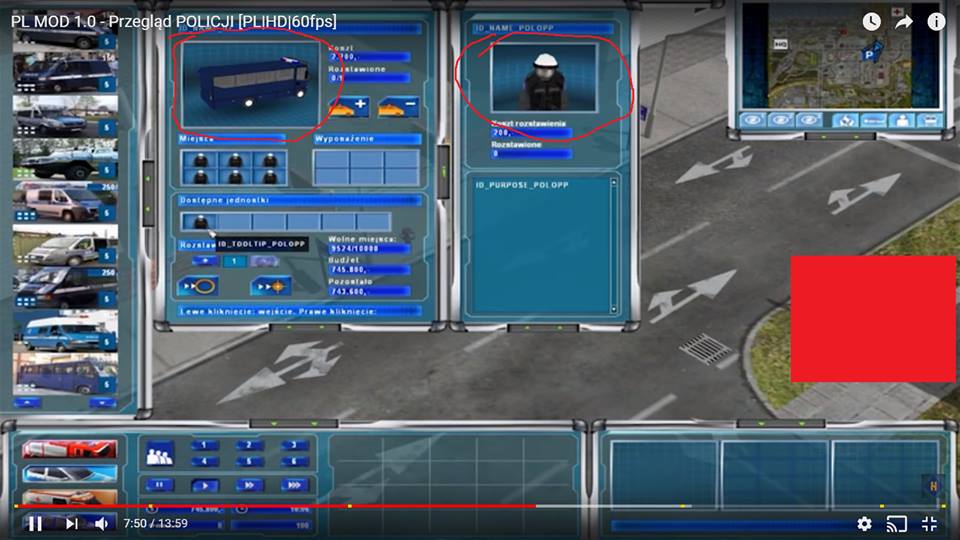Click the person icon under minimap
960x540 pixels.
click(902, 121)
